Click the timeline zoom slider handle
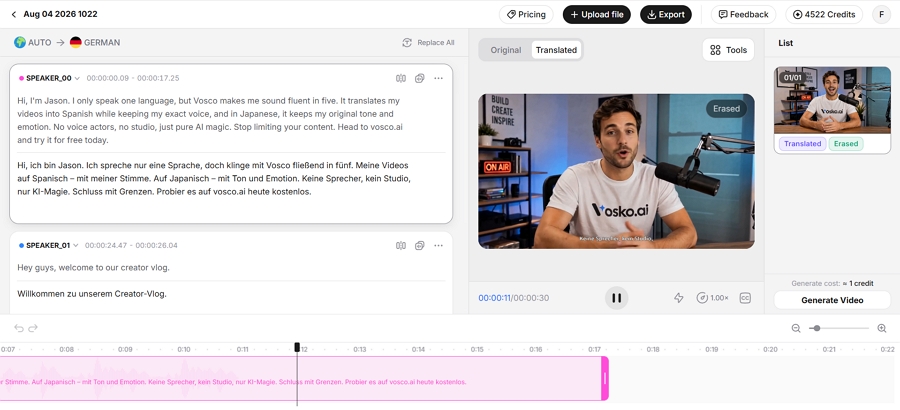This screenshot has width=900, height=410. point(817,328)
